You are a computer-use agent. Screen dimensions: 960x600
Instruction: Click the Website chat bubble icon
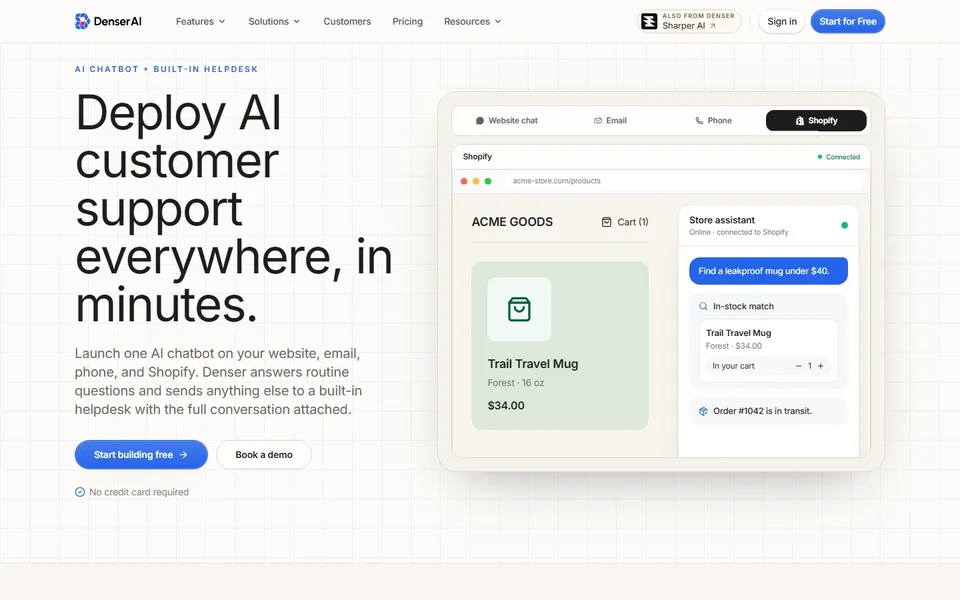click(480, 121)
